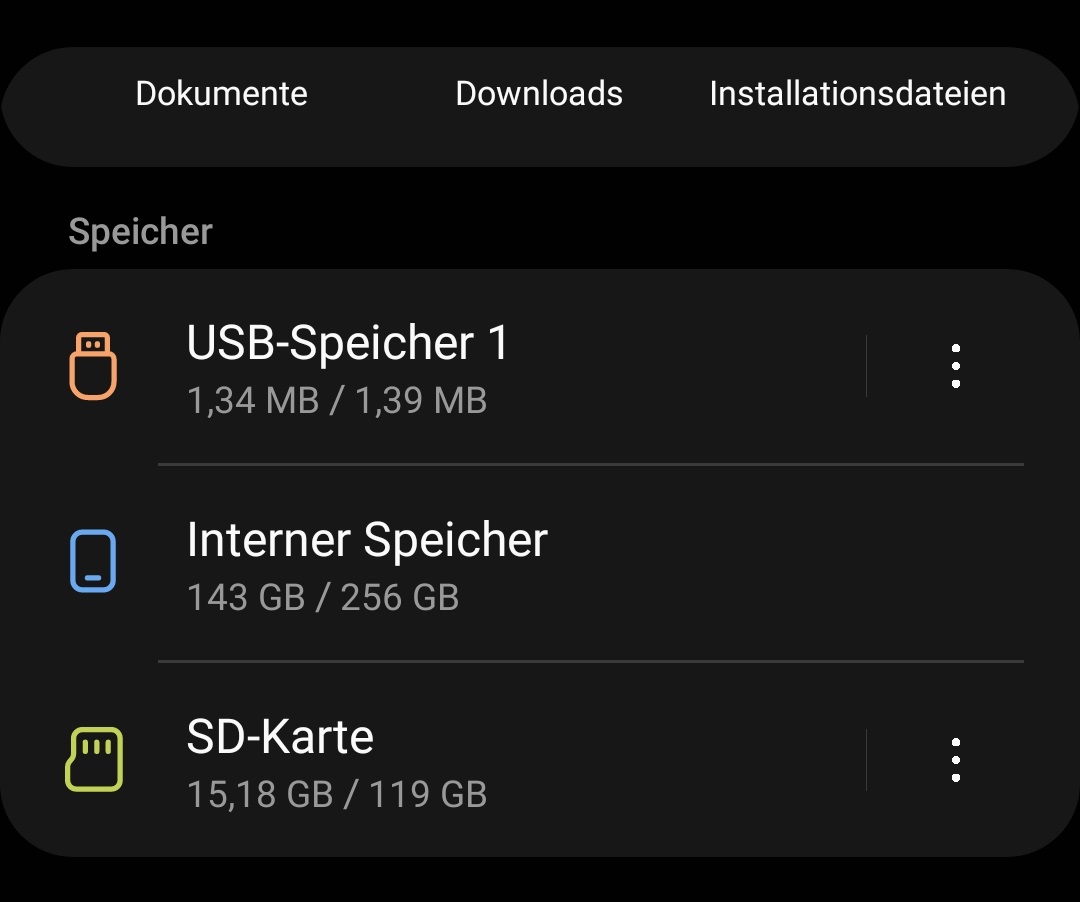The image size is (1080, 902).
Task: Tap empty area of Interner Speicher row
Action: coord(758,563)
